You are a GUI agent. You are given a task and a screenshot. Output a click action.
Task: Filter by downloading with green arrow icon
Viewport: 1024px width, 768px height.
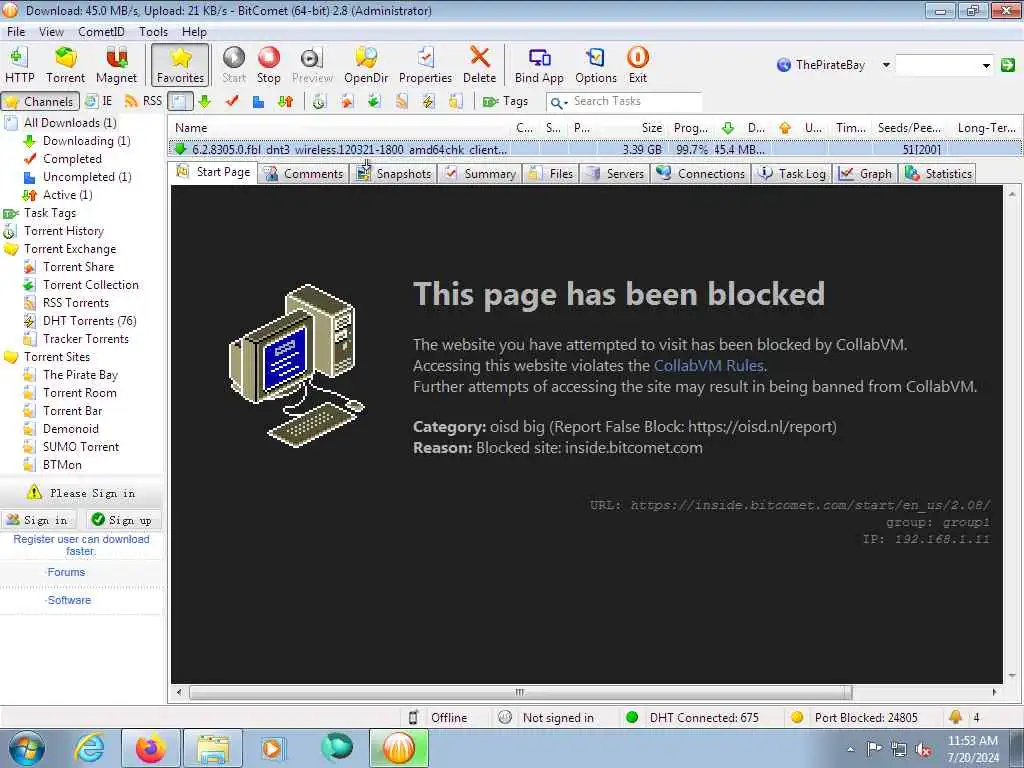[x=204, y=101]
